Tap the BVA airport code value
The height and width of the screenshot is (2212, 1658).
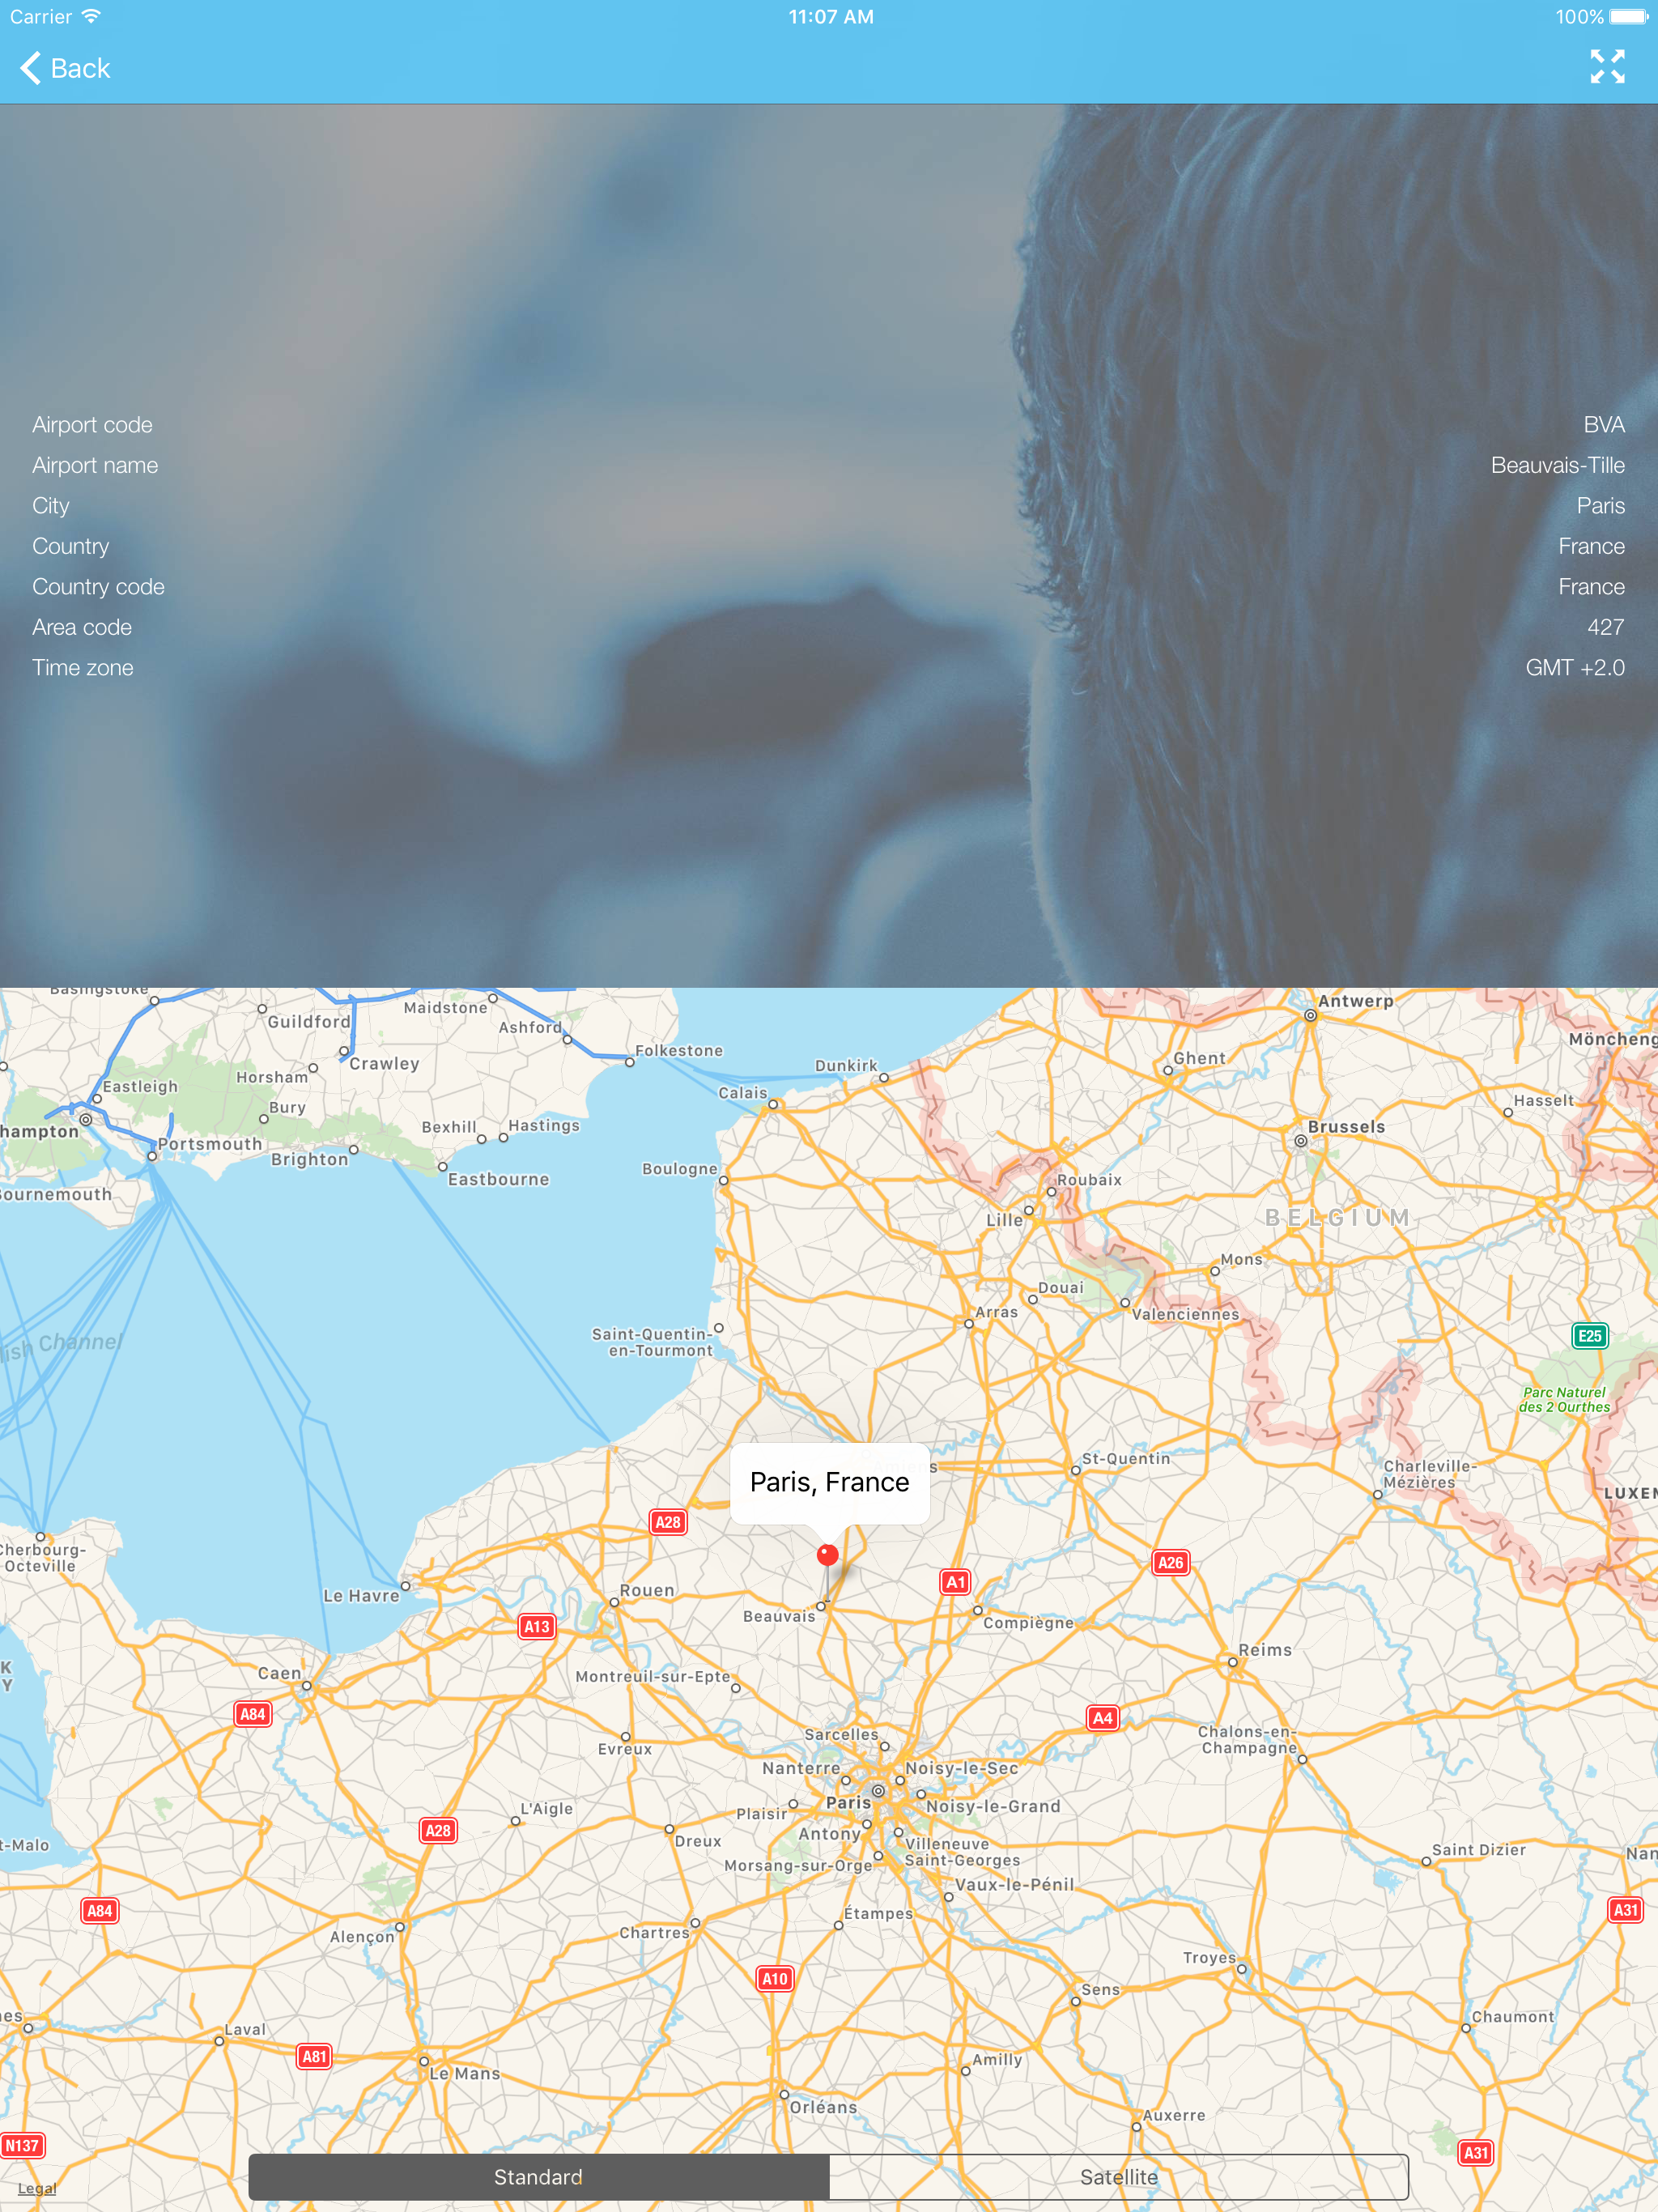(1603, 425)
